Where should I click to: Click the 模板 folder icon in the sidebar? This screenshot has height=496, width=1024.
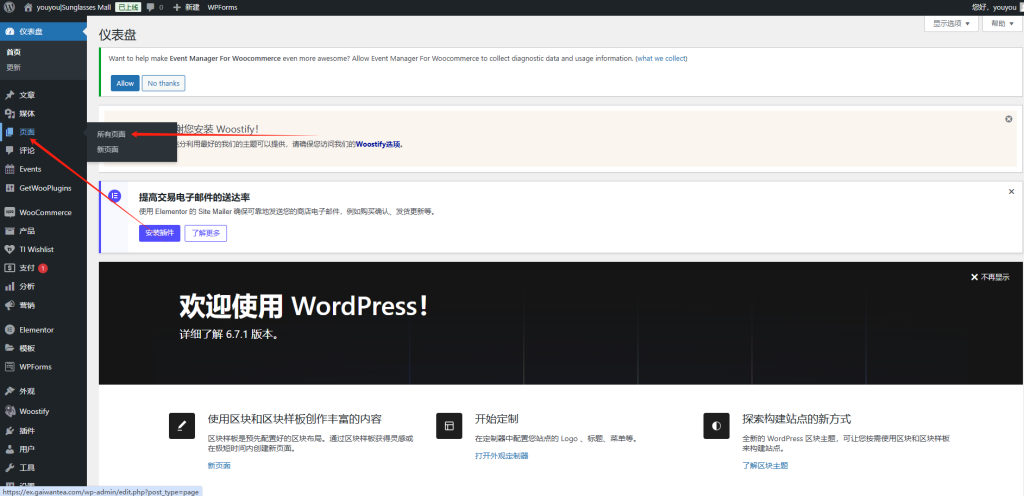[9, 348]
